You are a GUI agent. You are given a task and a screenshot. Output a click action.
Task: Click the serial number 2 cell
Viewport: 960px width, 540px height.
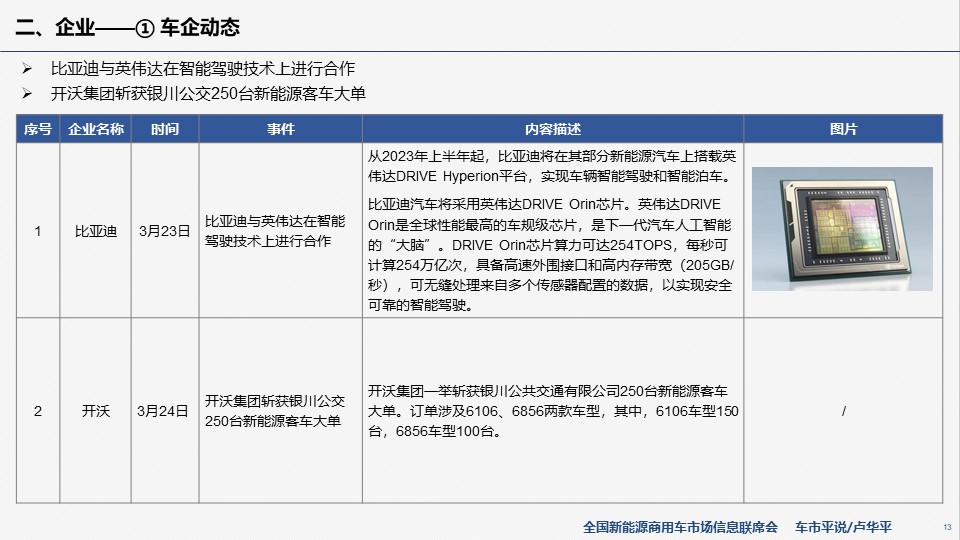(38, 411)
